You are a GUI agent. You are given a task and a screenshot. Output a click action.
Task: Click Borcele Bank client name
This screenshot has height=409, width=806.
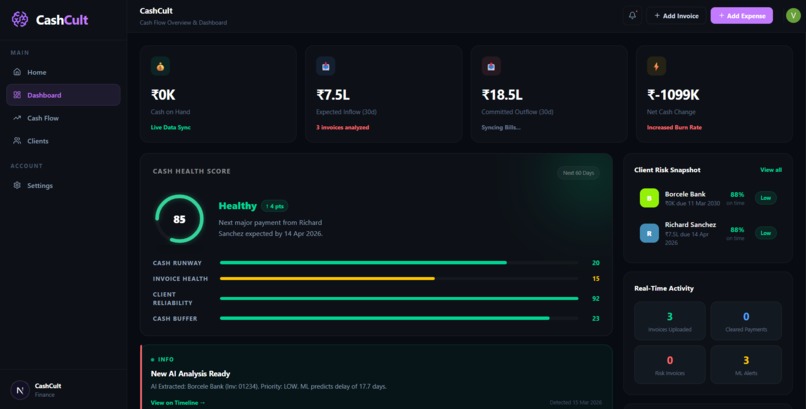[685, 194]
